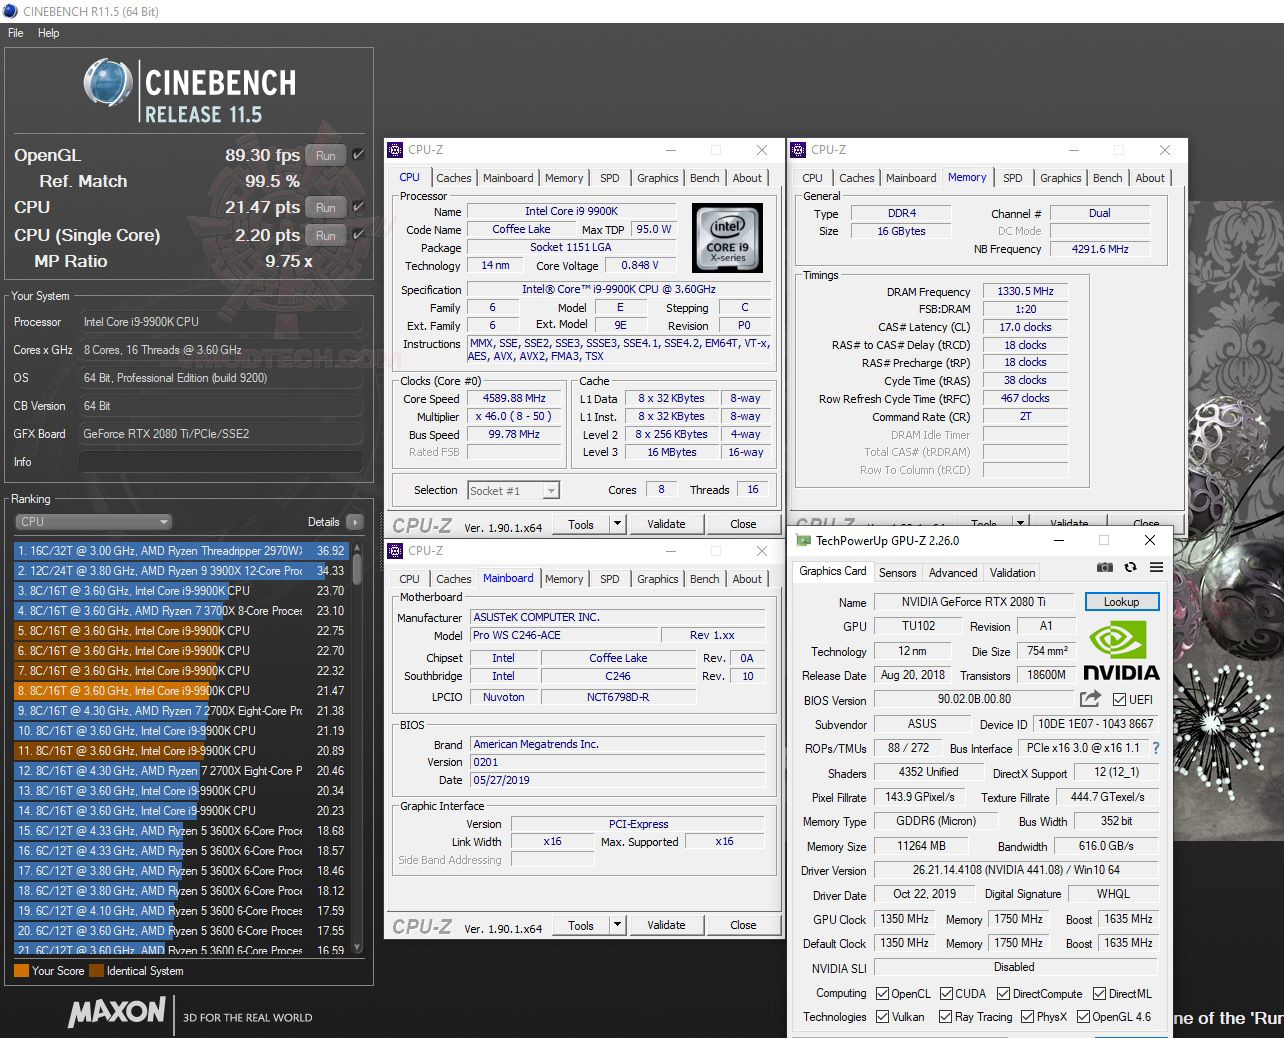The image size is (1284, 1038).
Task: Take a screenshot using GPU-Z camera icon
Action: pos(1104,567)
